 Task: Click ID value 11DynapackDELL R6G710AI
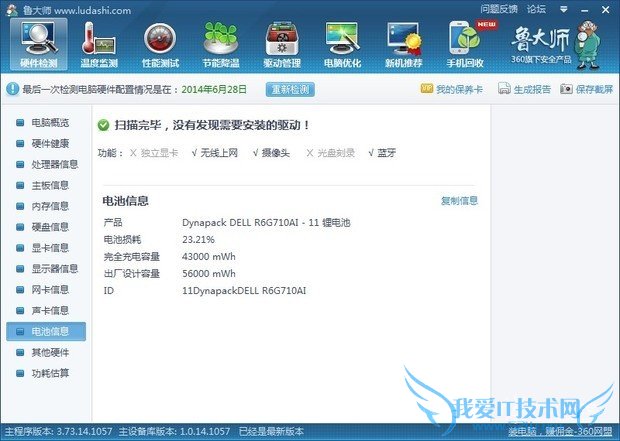[244, 291]
